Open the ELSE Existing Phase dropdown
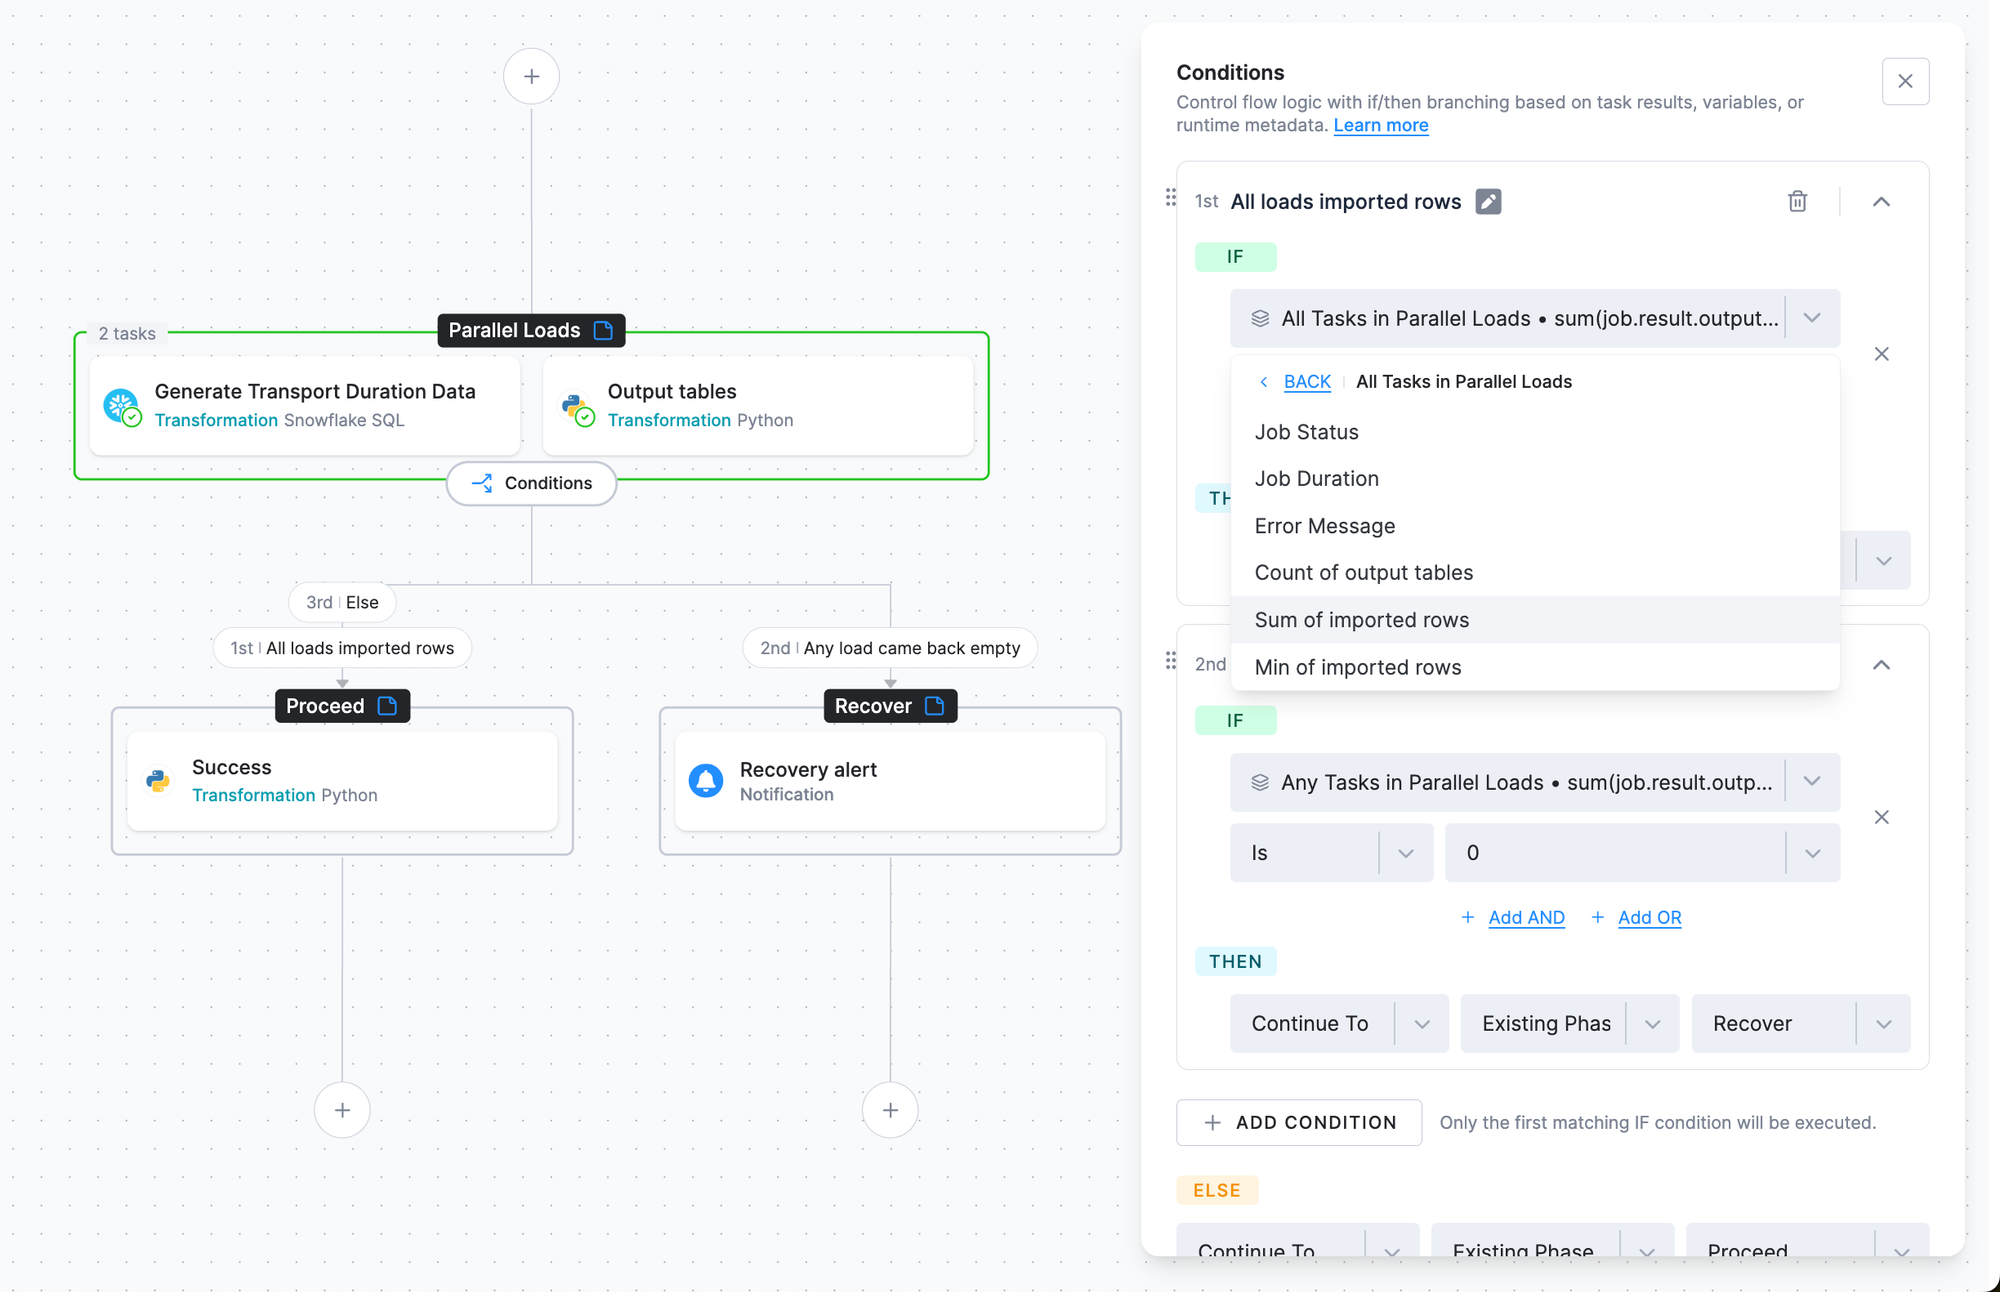Image resolution: width=2000 pixels, height=1292 pixels. point(1552,1240)
